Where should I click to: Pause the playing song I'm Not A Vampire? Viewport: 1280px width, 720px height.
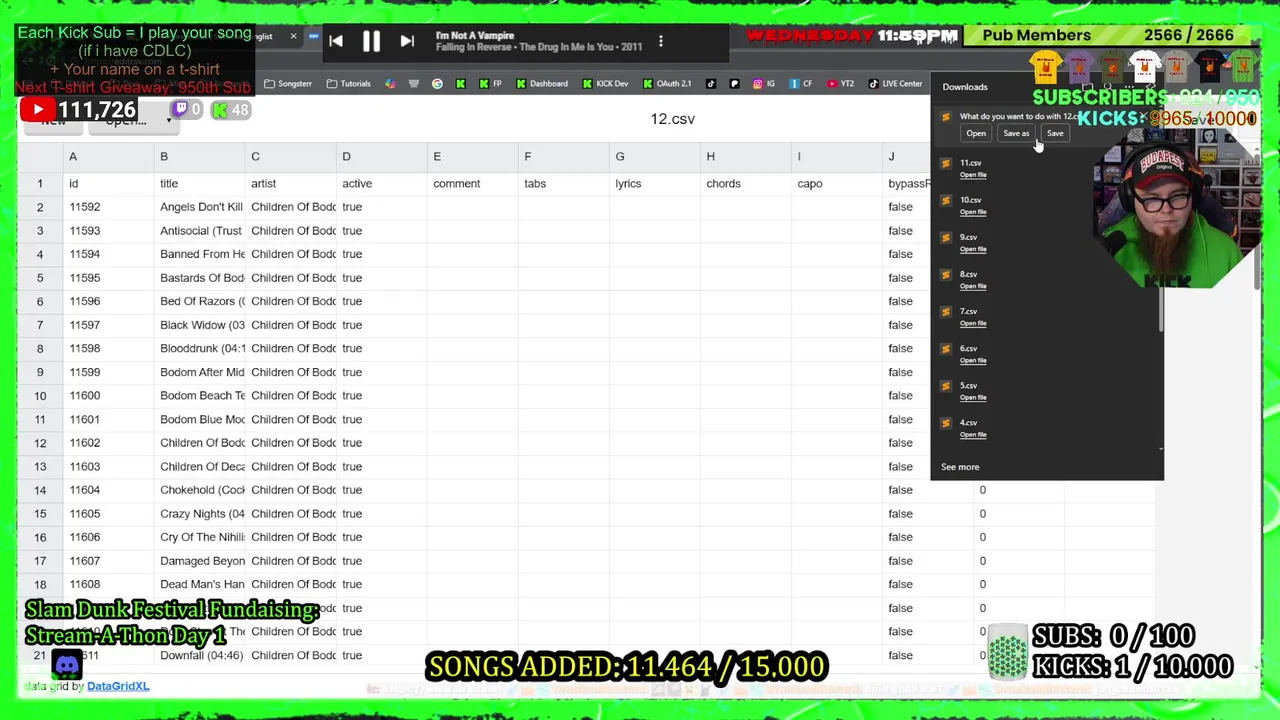coord(371,41)
